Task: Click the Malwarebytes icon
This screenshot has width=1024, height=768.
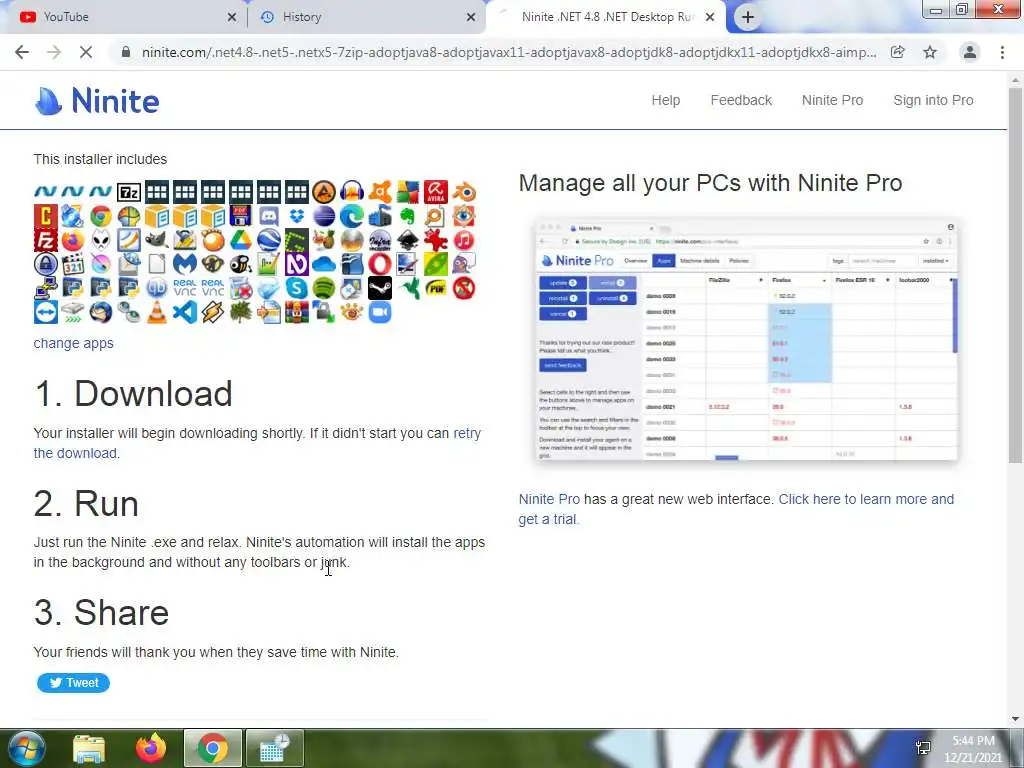Action: [x=185, y=264]
